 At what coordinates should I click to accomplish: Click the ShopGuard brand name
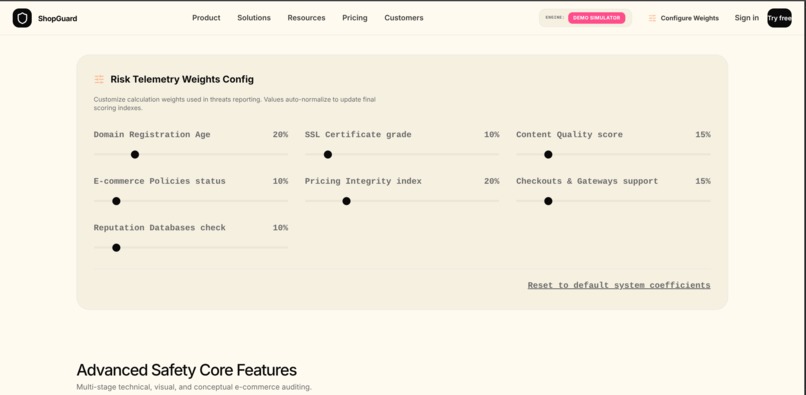coord(58,19)
